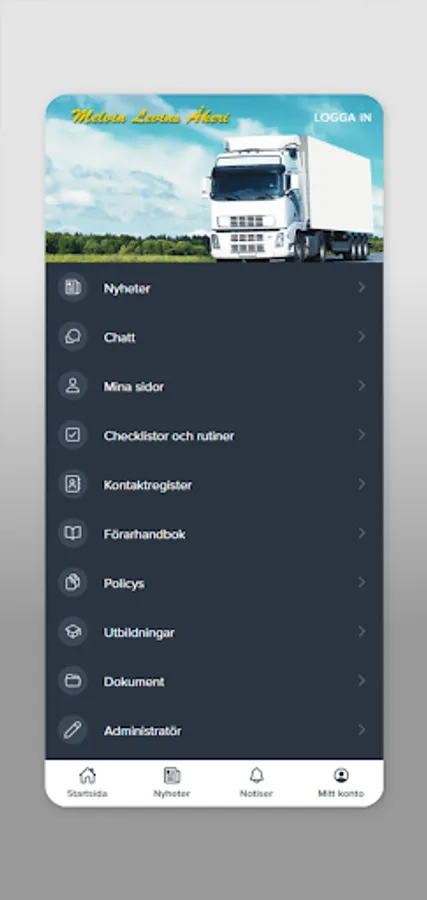Expand the Dokument row chevron arrow
Viewport: 427px width, 900px height.
pos(362,681)
